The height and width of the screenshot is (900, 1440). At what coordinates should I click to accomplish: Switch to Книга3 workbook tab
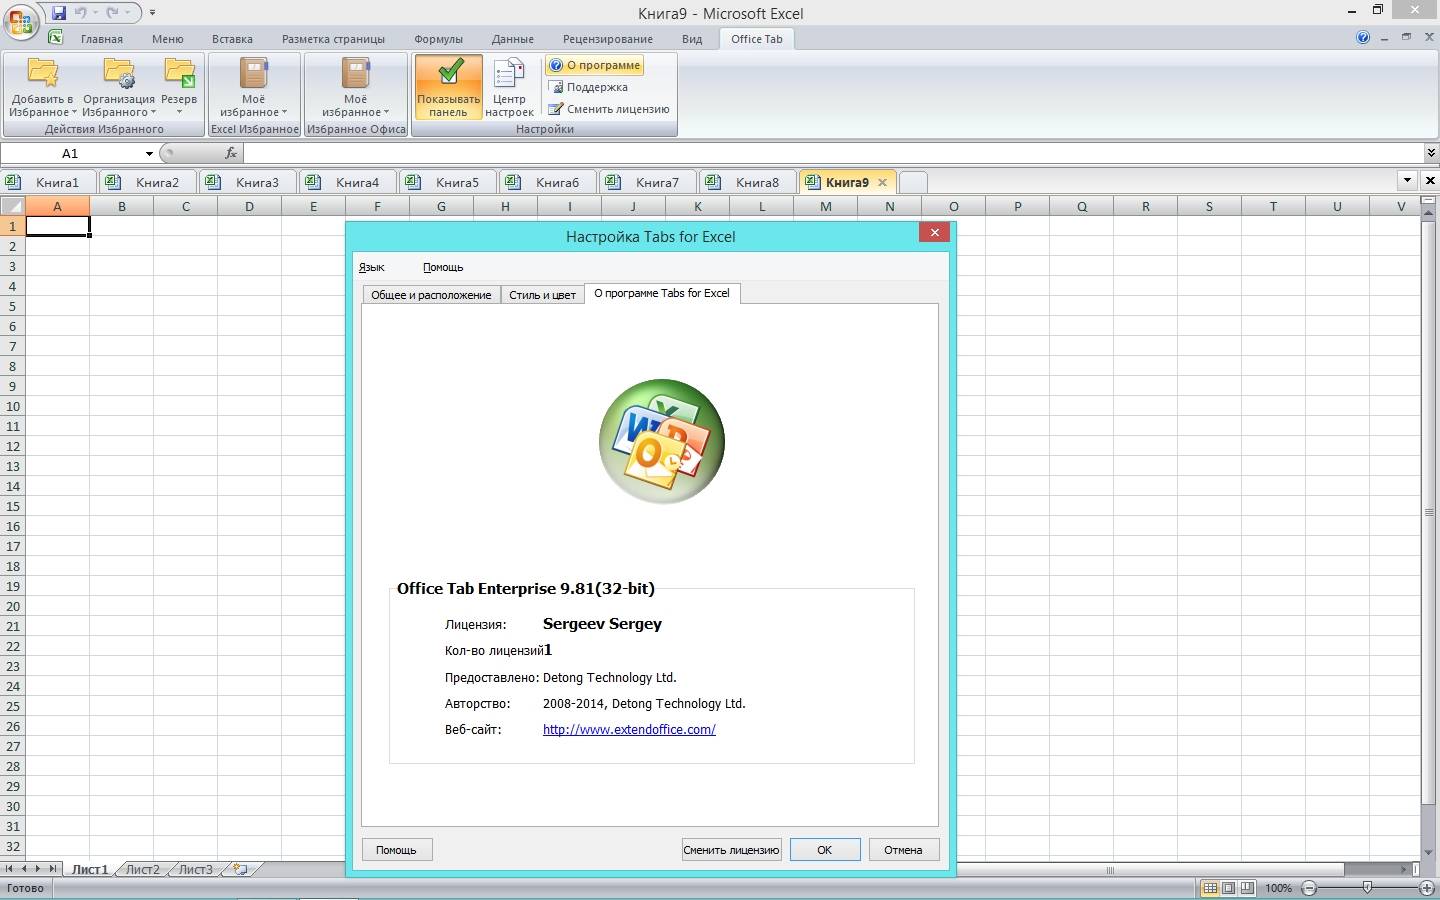(247, 182)
